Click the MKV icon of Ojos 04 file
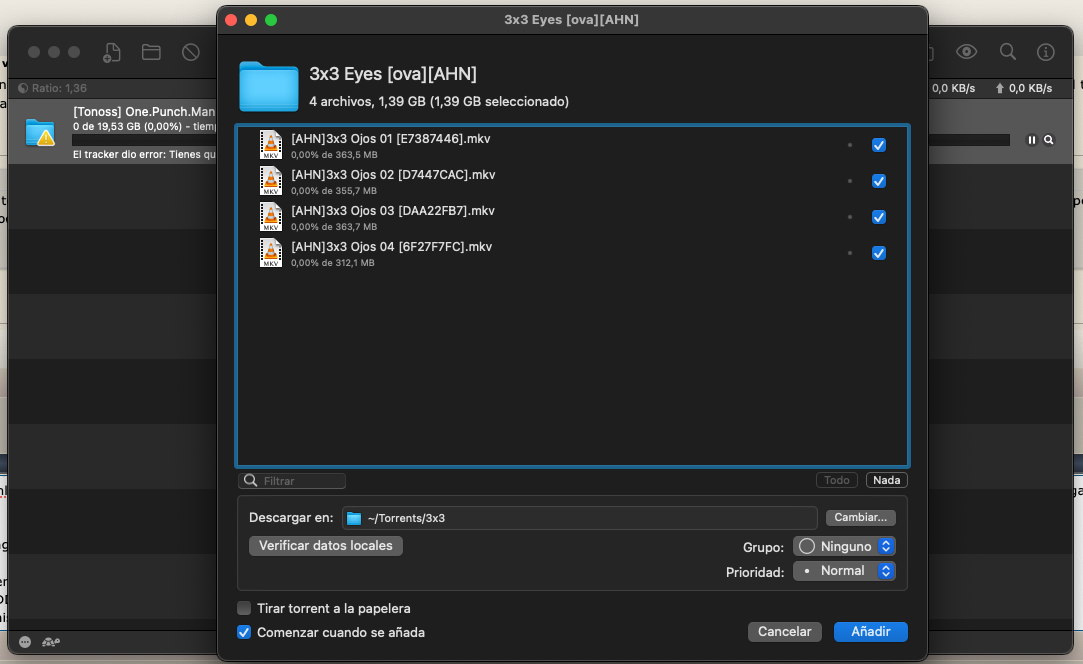Screen dimensions: 1083x664 [x=271, y=253]
